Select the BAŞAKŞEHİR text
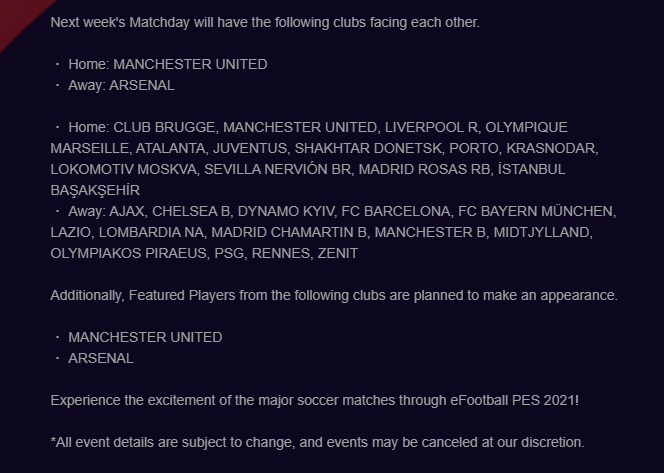Viewport: 664px width, 473px height. coord(95,190)
